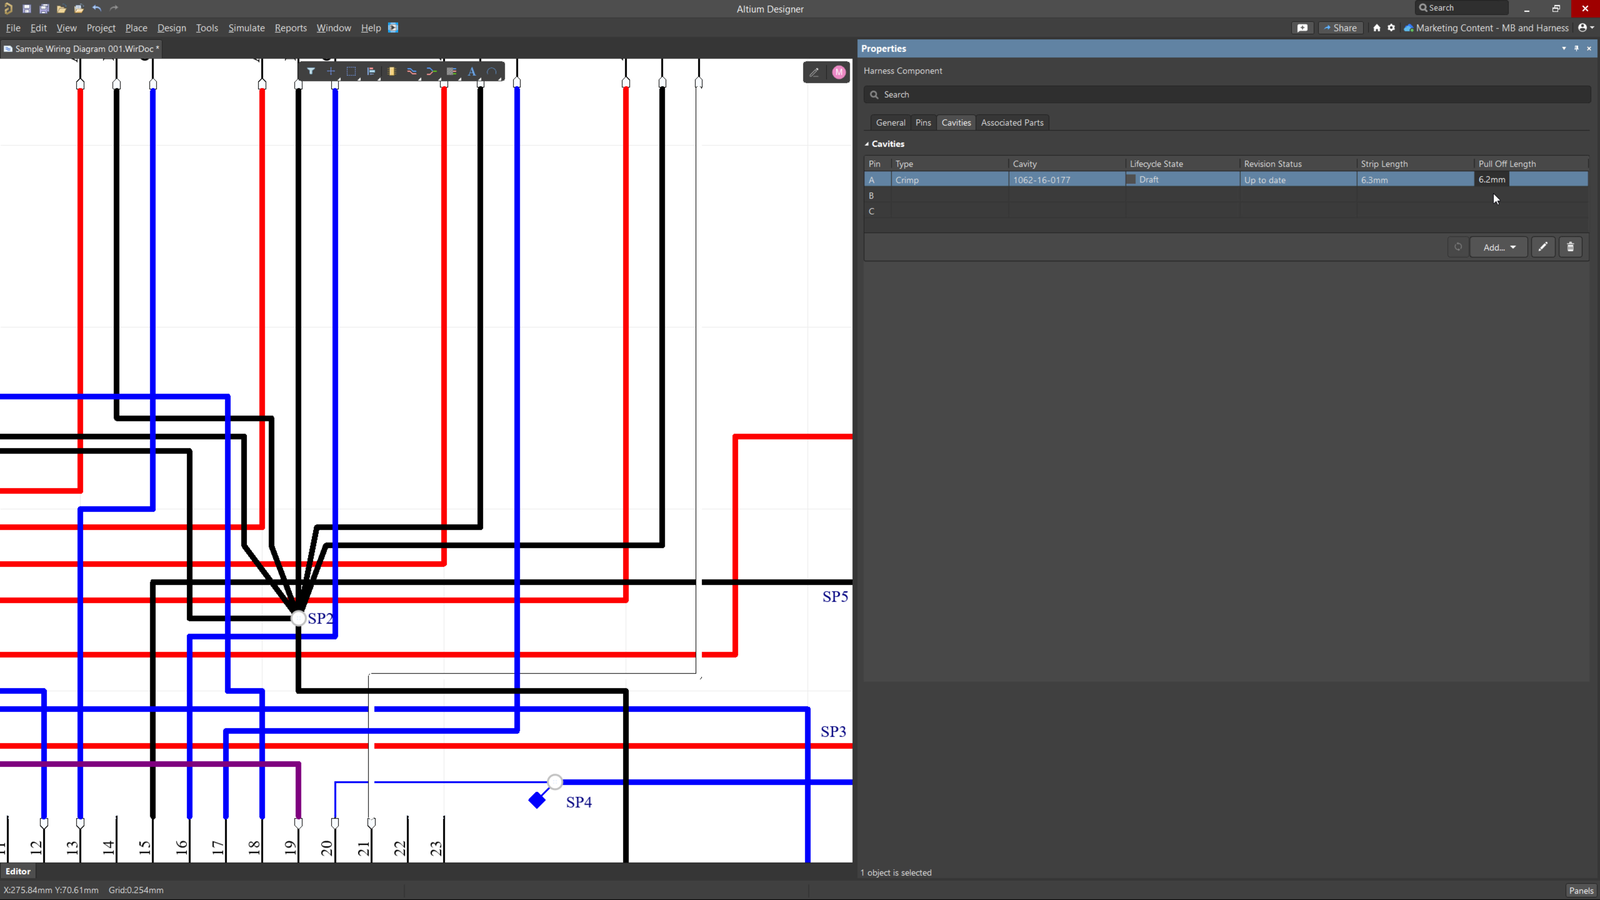Viewport: 1600px width, 900px height.
Task: Select the text string tool
Action: pyautogui.click(x=472, y=71)
